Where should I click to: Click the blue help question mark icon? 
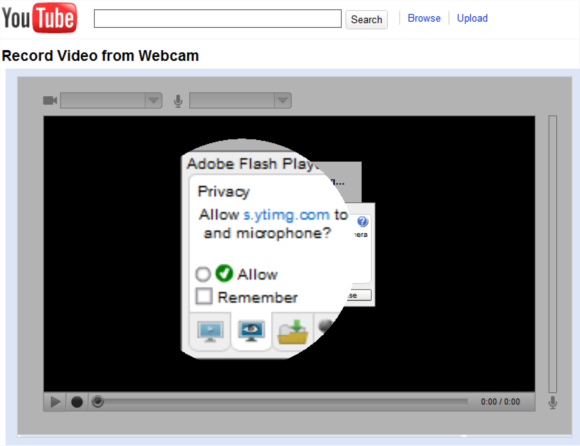point(362,222)
